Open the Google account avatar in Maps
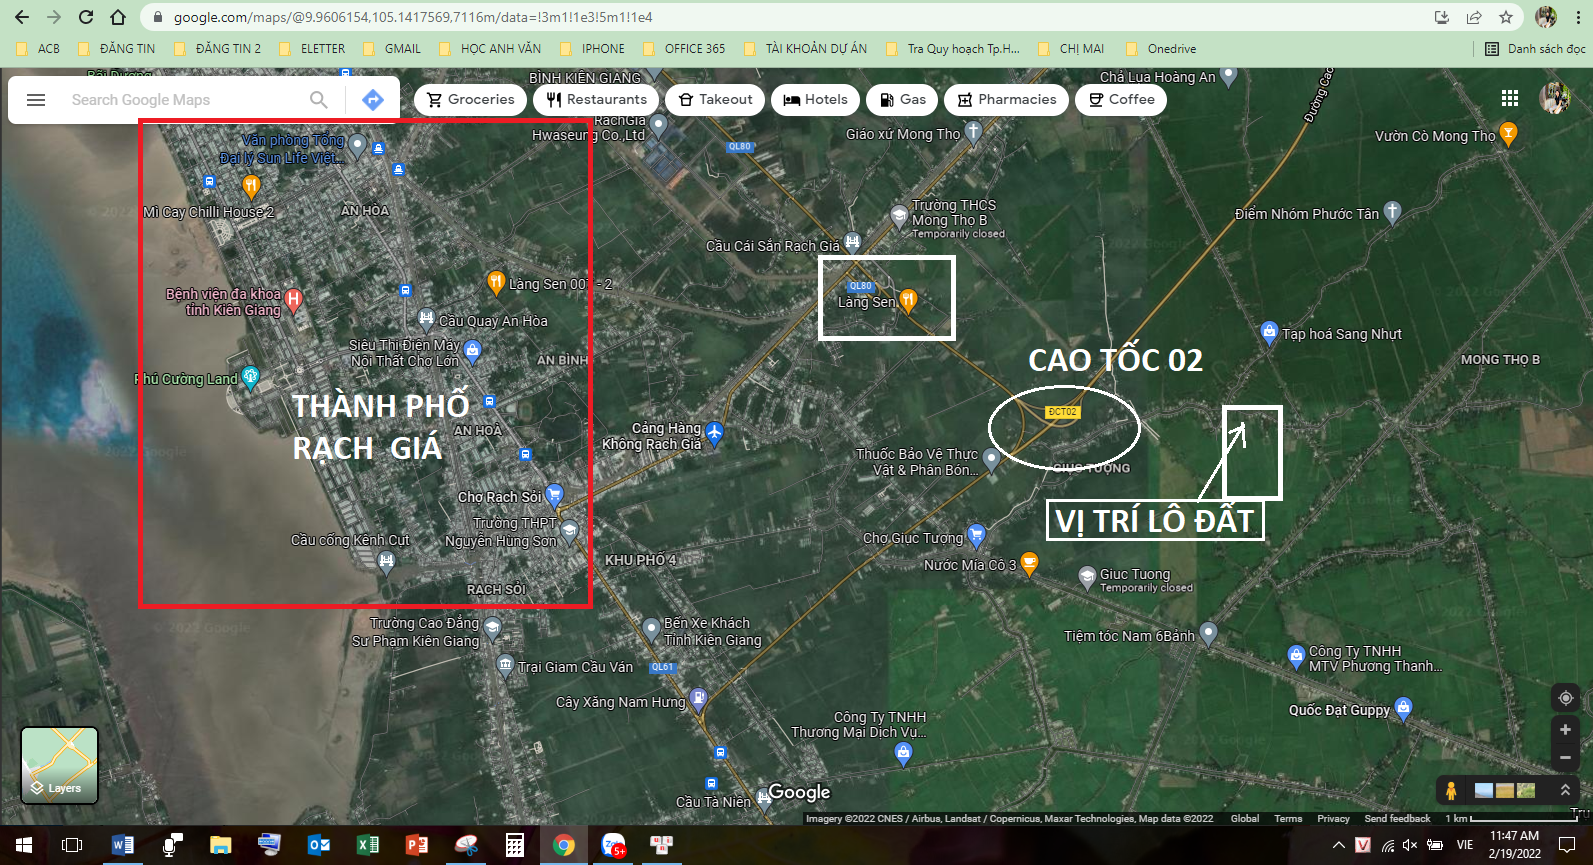Screen dimensions: 1593x865 [1555, 98]
